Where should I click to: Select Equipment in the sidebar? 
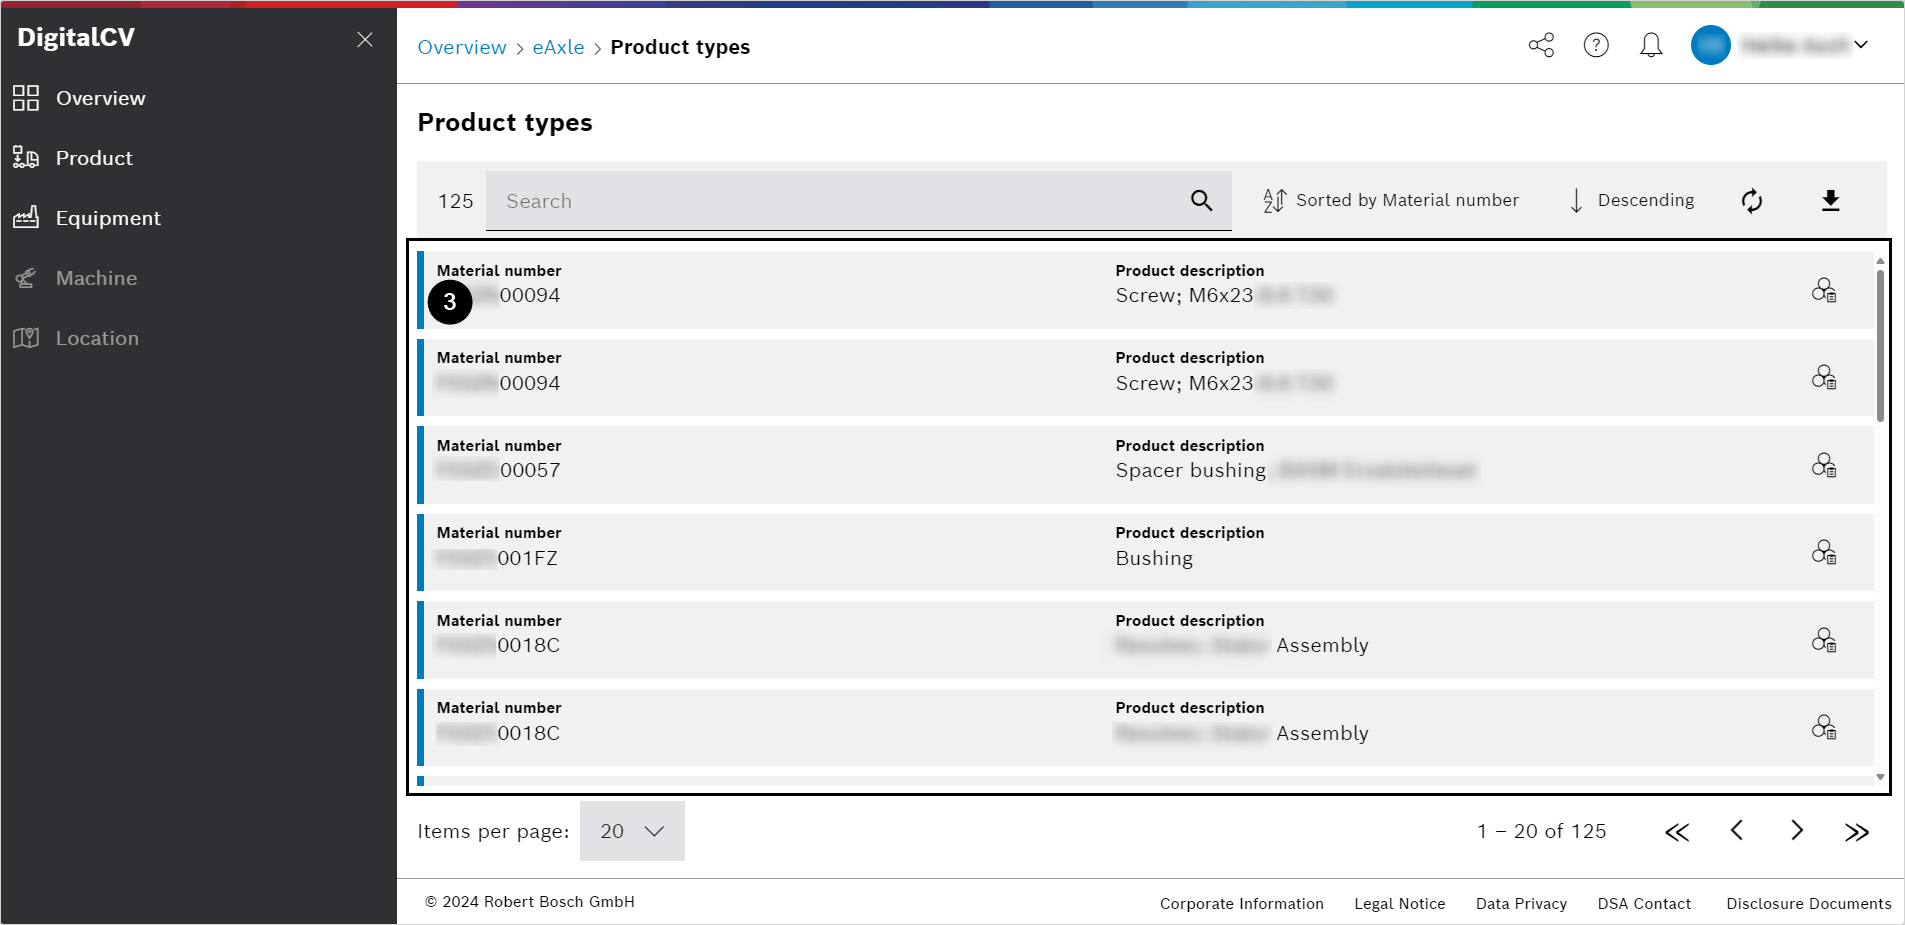[108, 218]
